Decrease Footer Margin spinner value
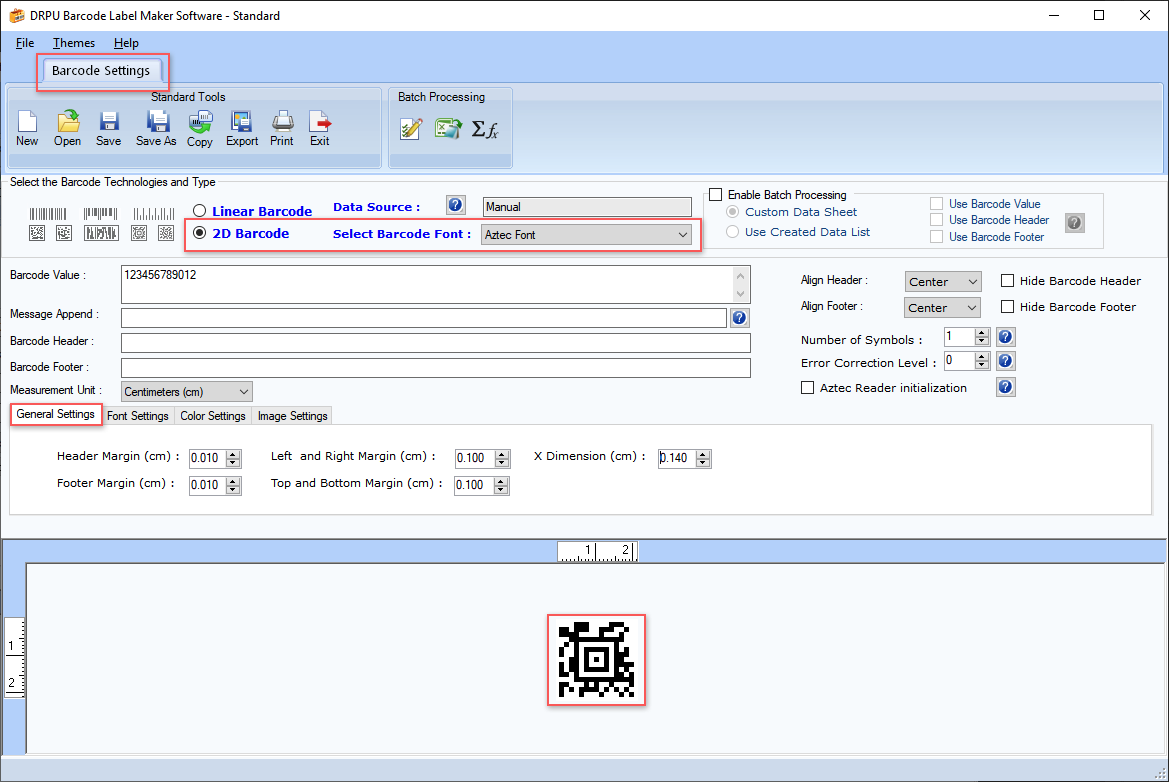The height and width of the screenshot is (782, 1169). pos(233,490)
